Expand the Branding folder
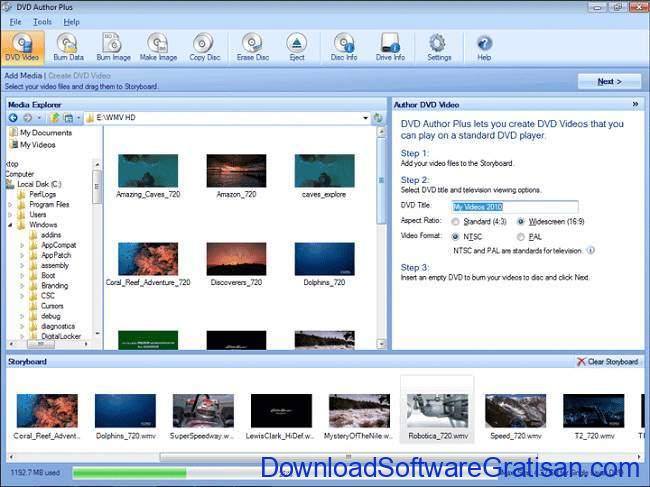 pos(22,286)
